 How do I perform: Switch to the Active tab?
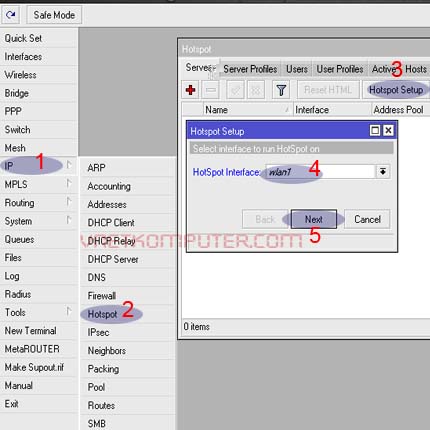coord(383,69)
